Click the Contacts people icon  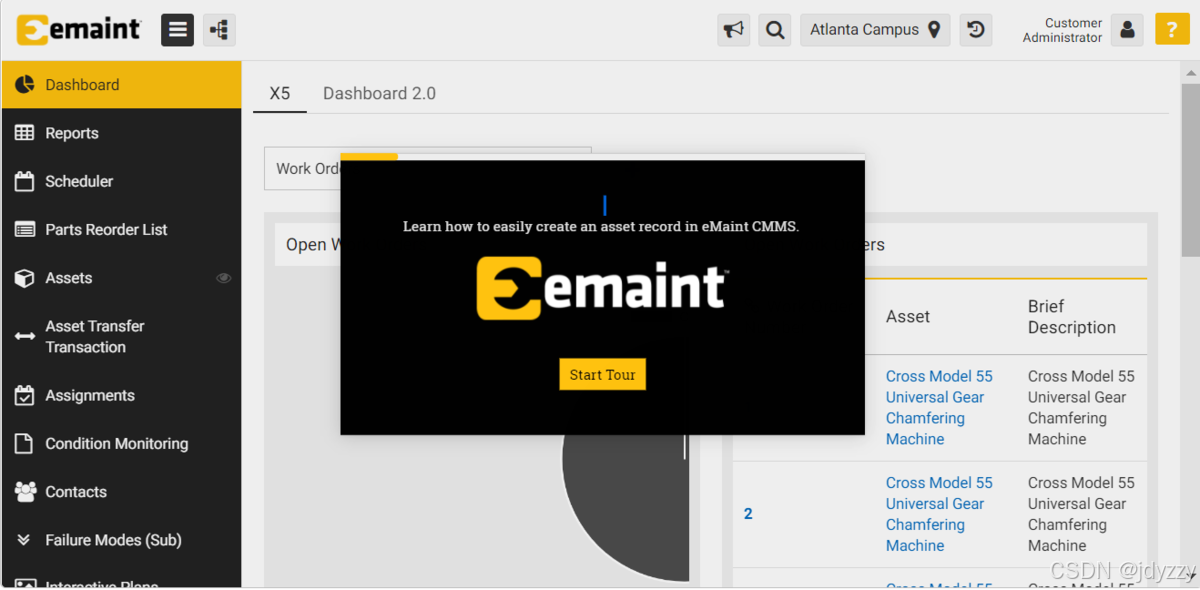pyautogui.click(x=25, y=491)
